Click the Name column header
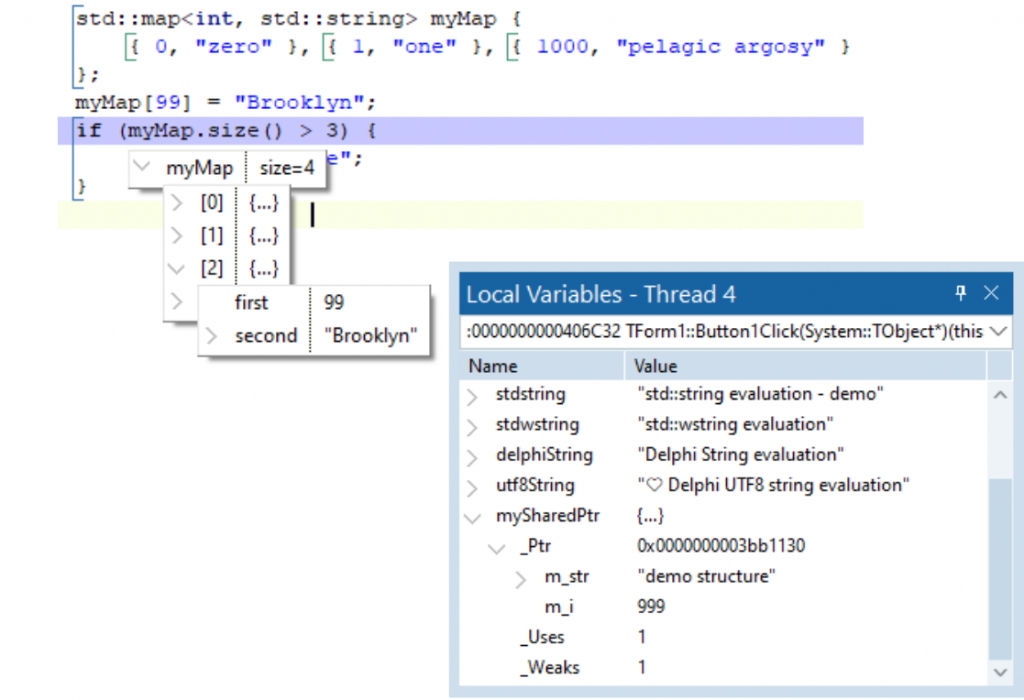Viewport: 1024px width, 700px height. (543, 366)
